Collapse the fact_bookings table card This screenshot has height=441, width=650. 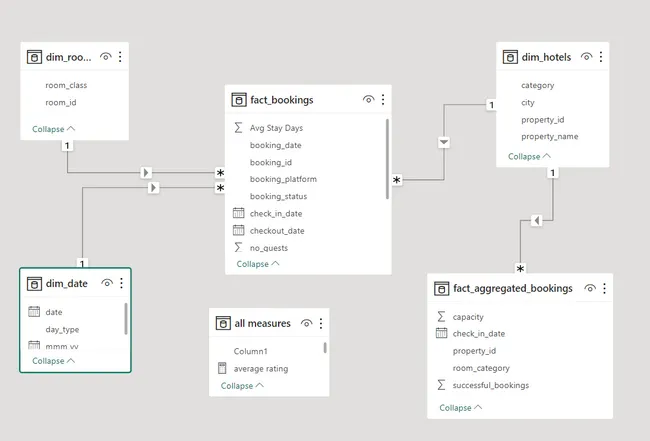(x=258, y=264)
